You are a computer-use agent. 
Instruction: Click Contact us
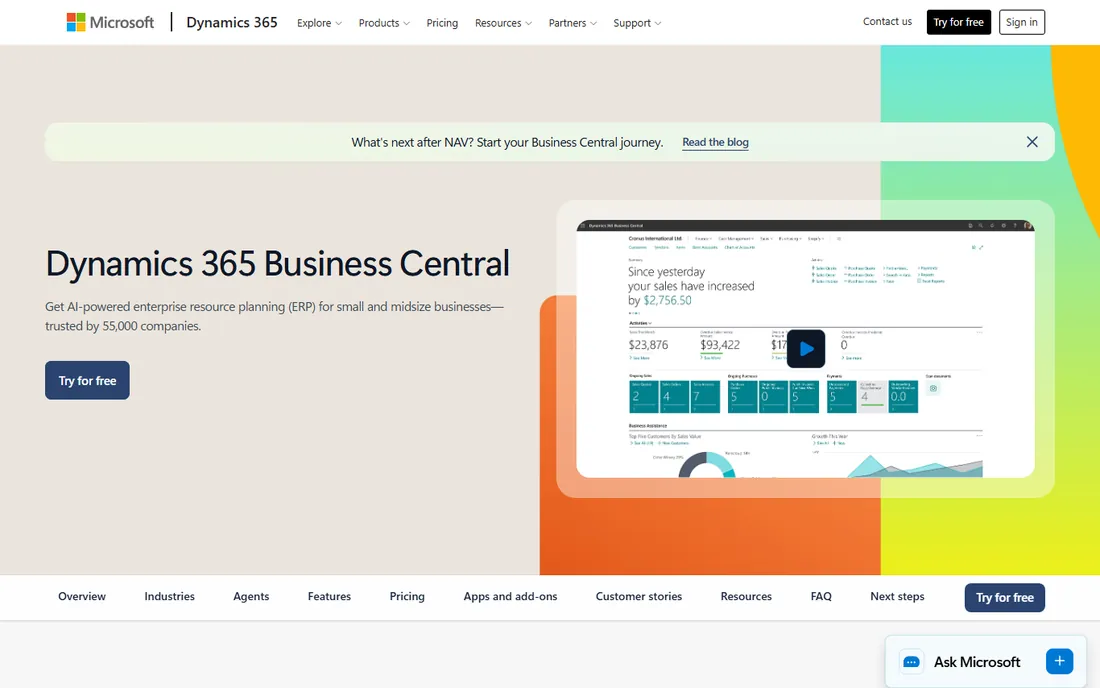click(x=887, y=22)
